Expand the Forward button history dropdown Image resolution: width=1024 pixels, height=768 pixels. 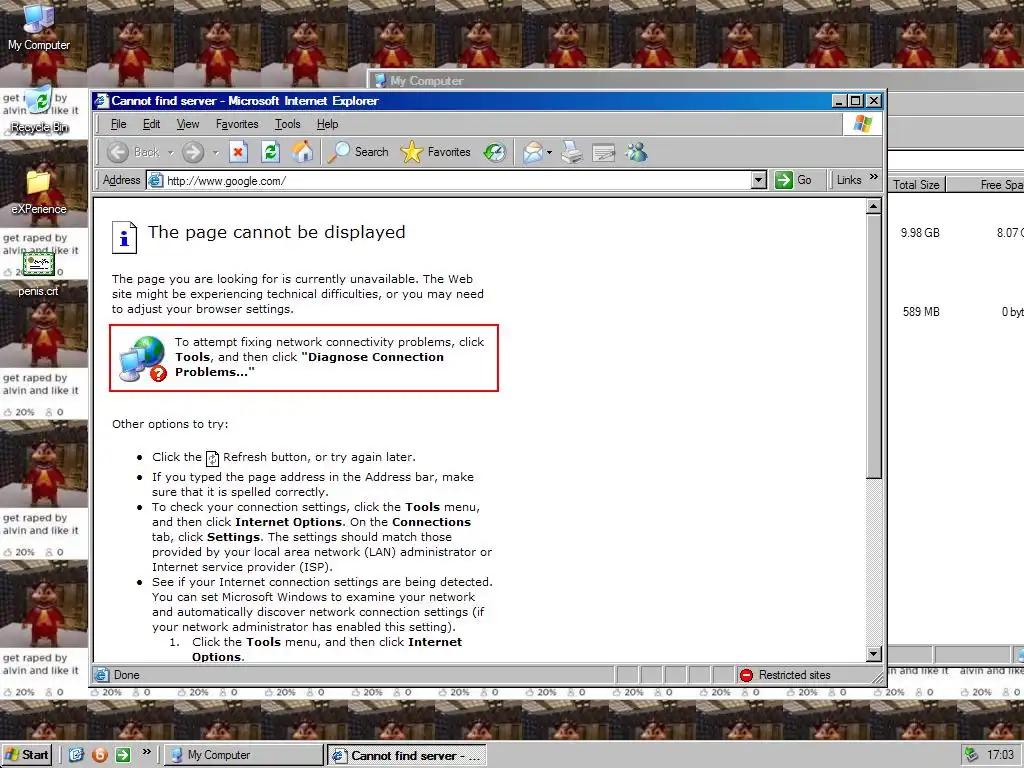[x=216, y=153]
